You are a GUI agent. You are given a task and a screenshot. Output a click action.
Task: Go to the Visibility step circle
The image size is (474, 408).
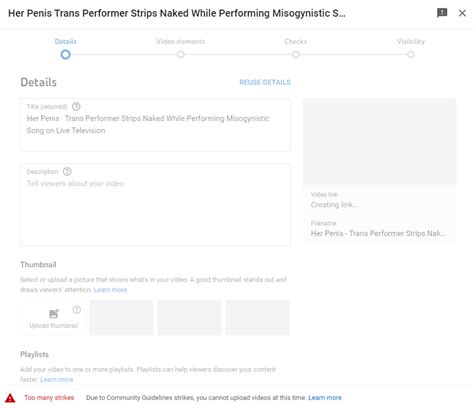[x=411, y=54]
